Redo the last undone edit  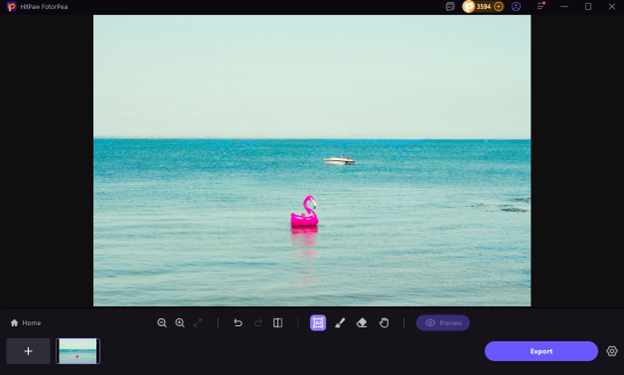(258, 323)
